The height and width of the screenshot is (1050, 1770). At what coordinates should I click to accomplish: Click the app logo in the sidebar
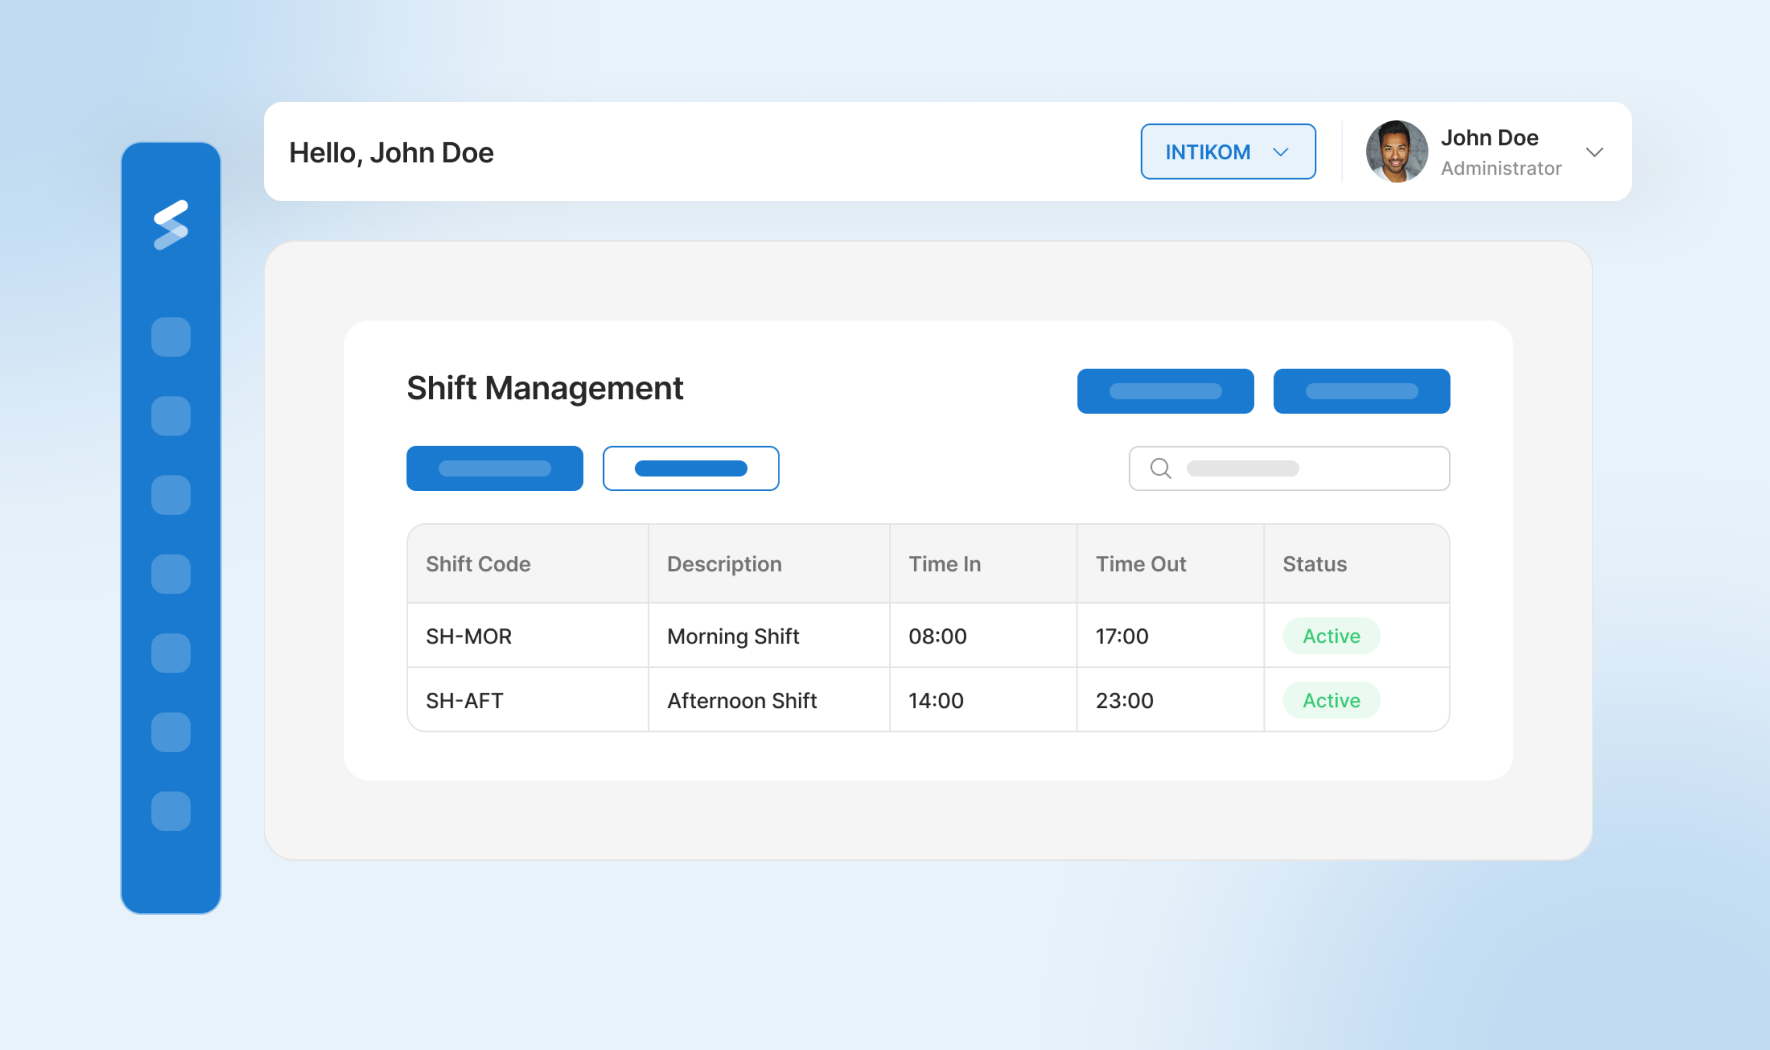(x=171, y=222)
